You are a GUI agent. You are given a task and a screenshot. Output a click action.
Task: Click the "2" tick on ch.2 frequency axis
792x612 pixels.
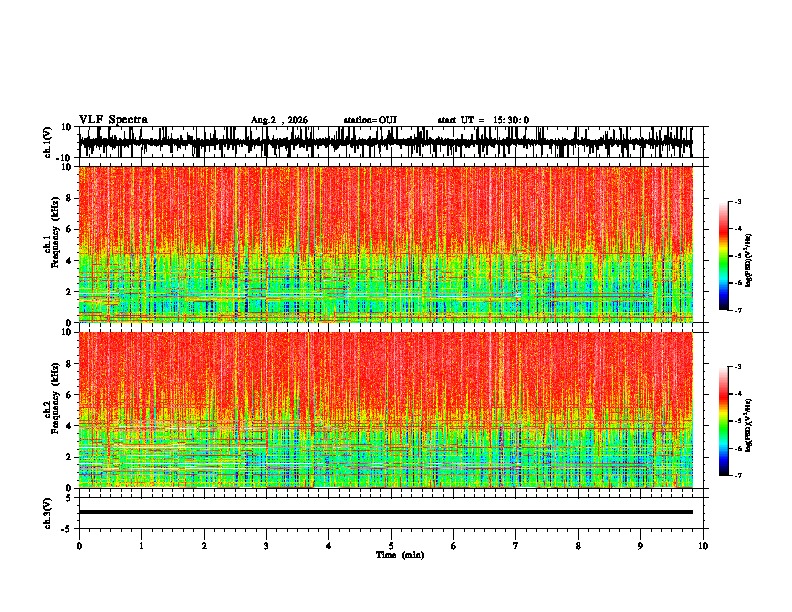point(69,457)
